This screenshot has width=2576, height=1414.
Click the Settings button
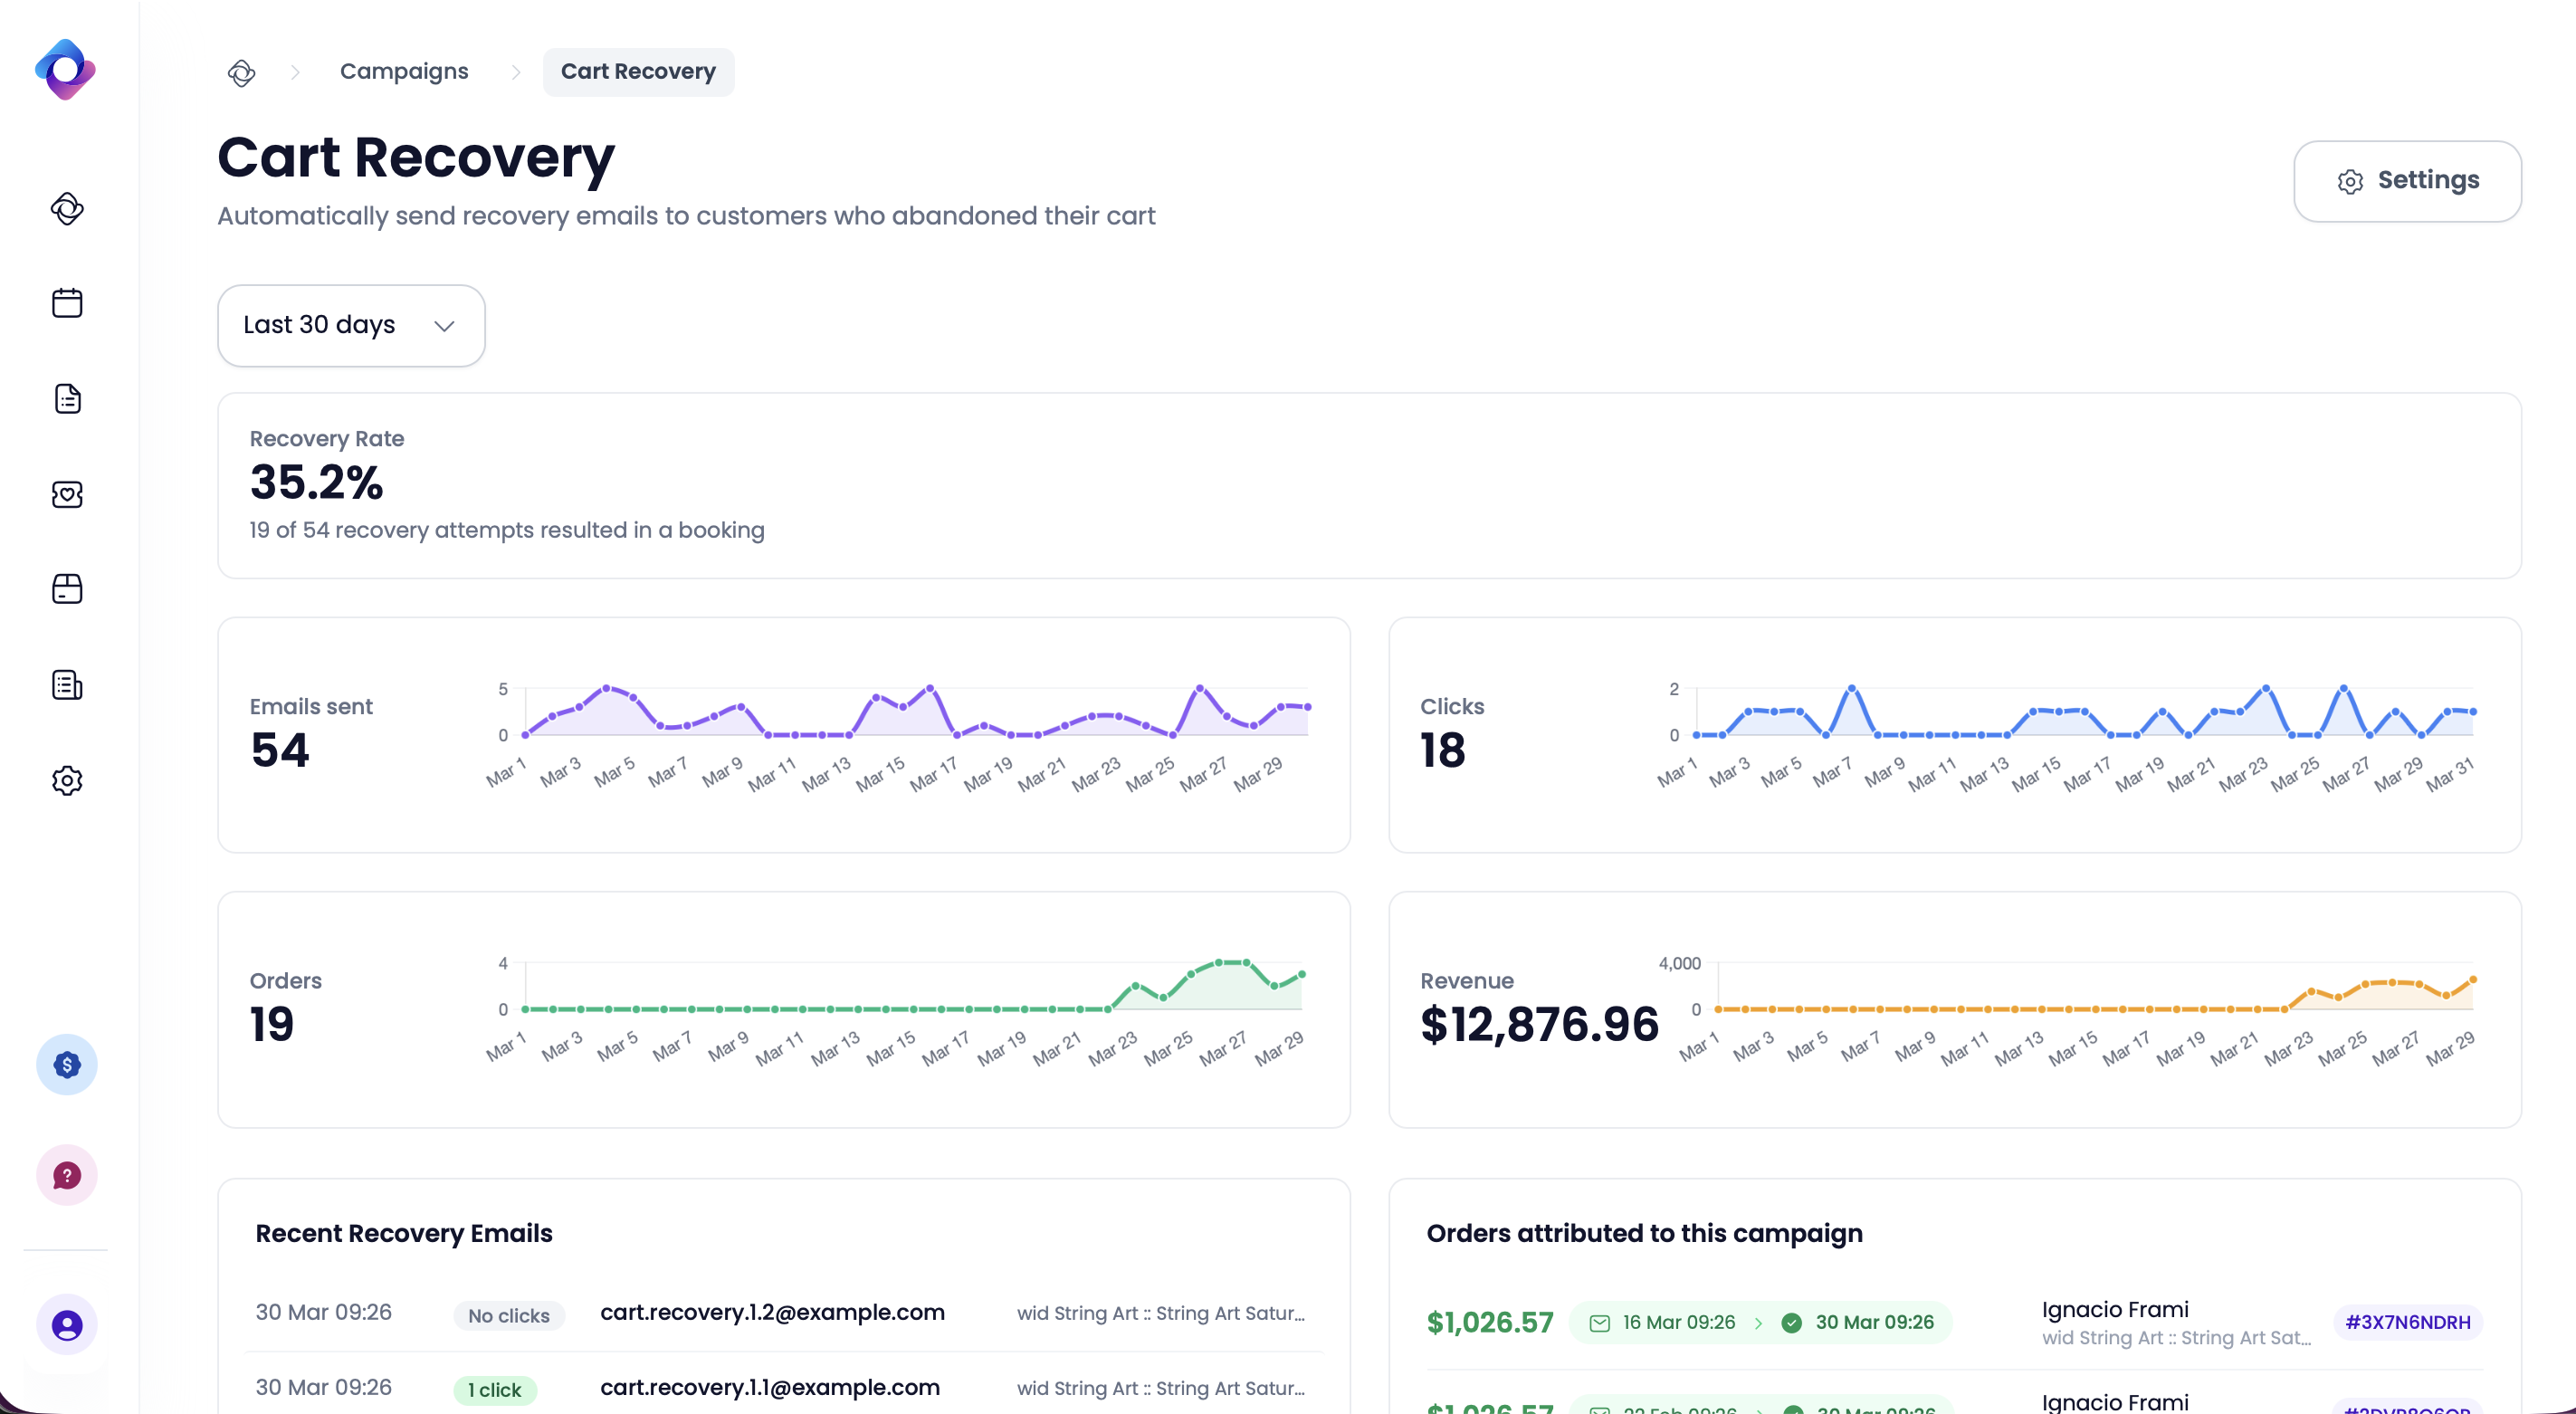(2406, 181)
